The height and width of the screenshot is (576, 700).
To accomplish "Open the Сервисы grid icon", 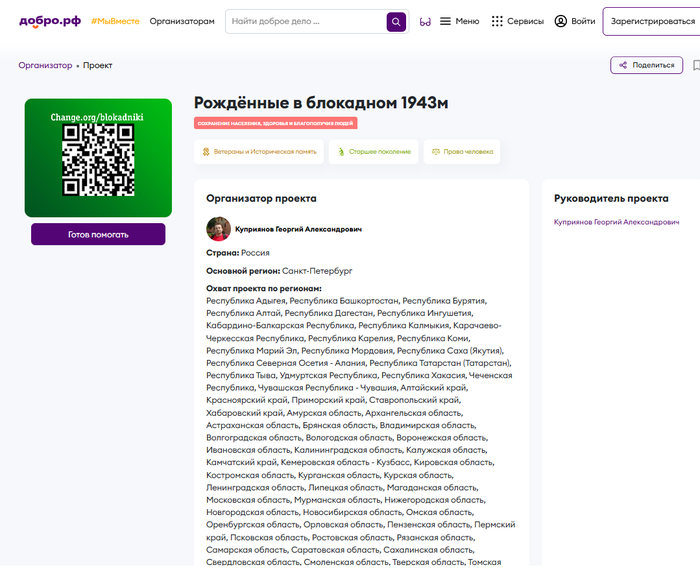I will [x=497, y=21].
